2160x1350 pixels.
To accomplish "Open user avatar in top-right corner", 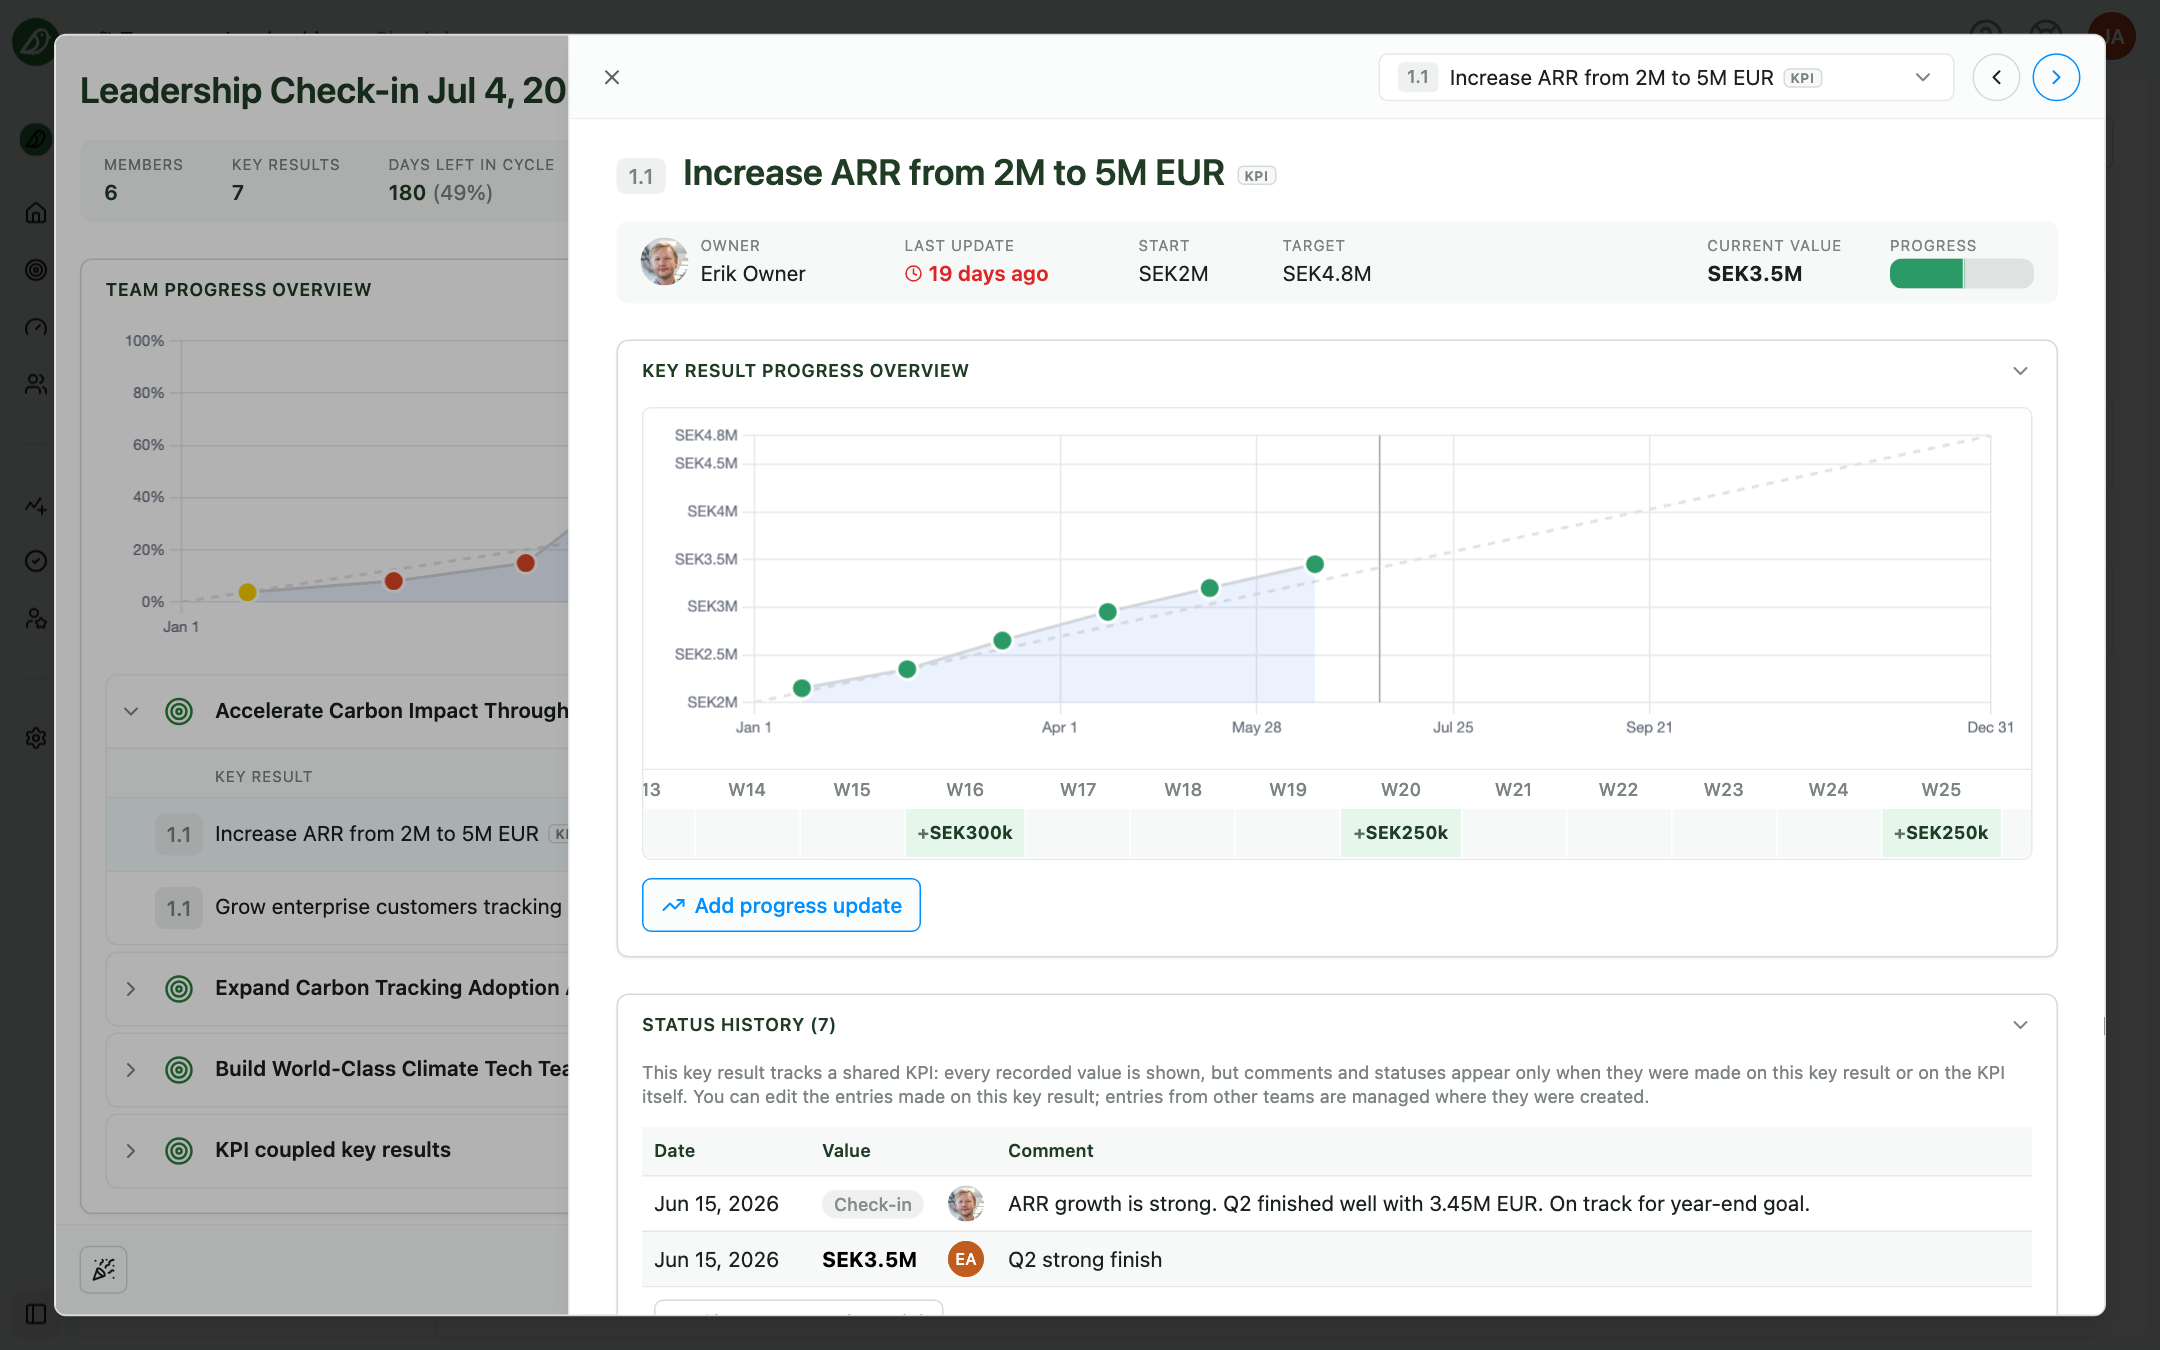I will (x=2113, y=37).
